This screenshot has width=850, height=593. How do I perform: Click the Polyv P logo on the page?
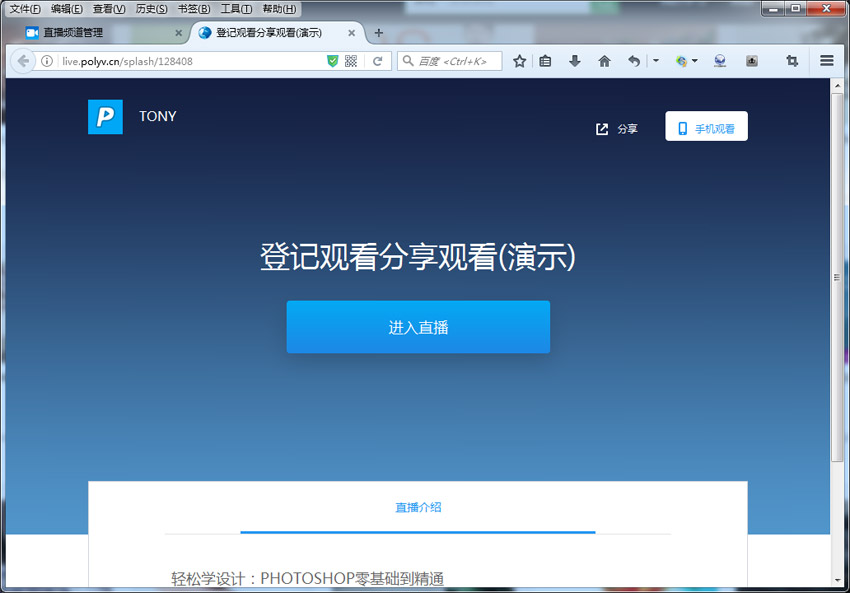point(105,118)
